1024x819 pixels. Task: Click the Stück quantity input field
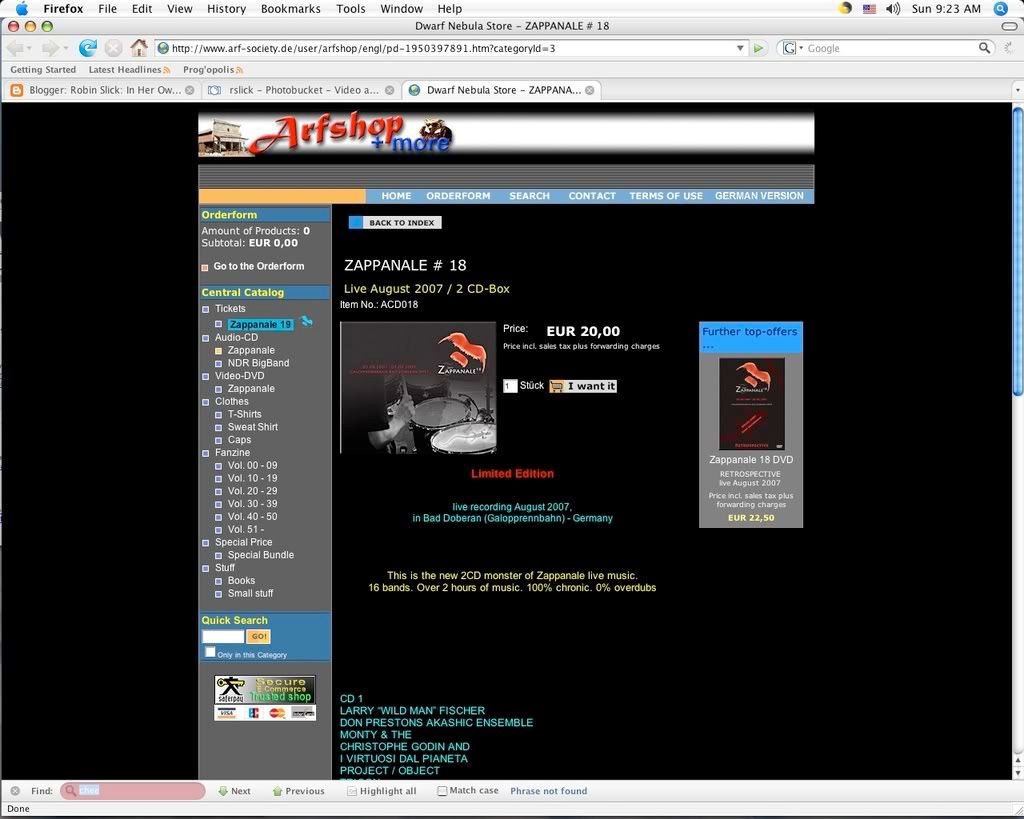(x=510, y=387)
